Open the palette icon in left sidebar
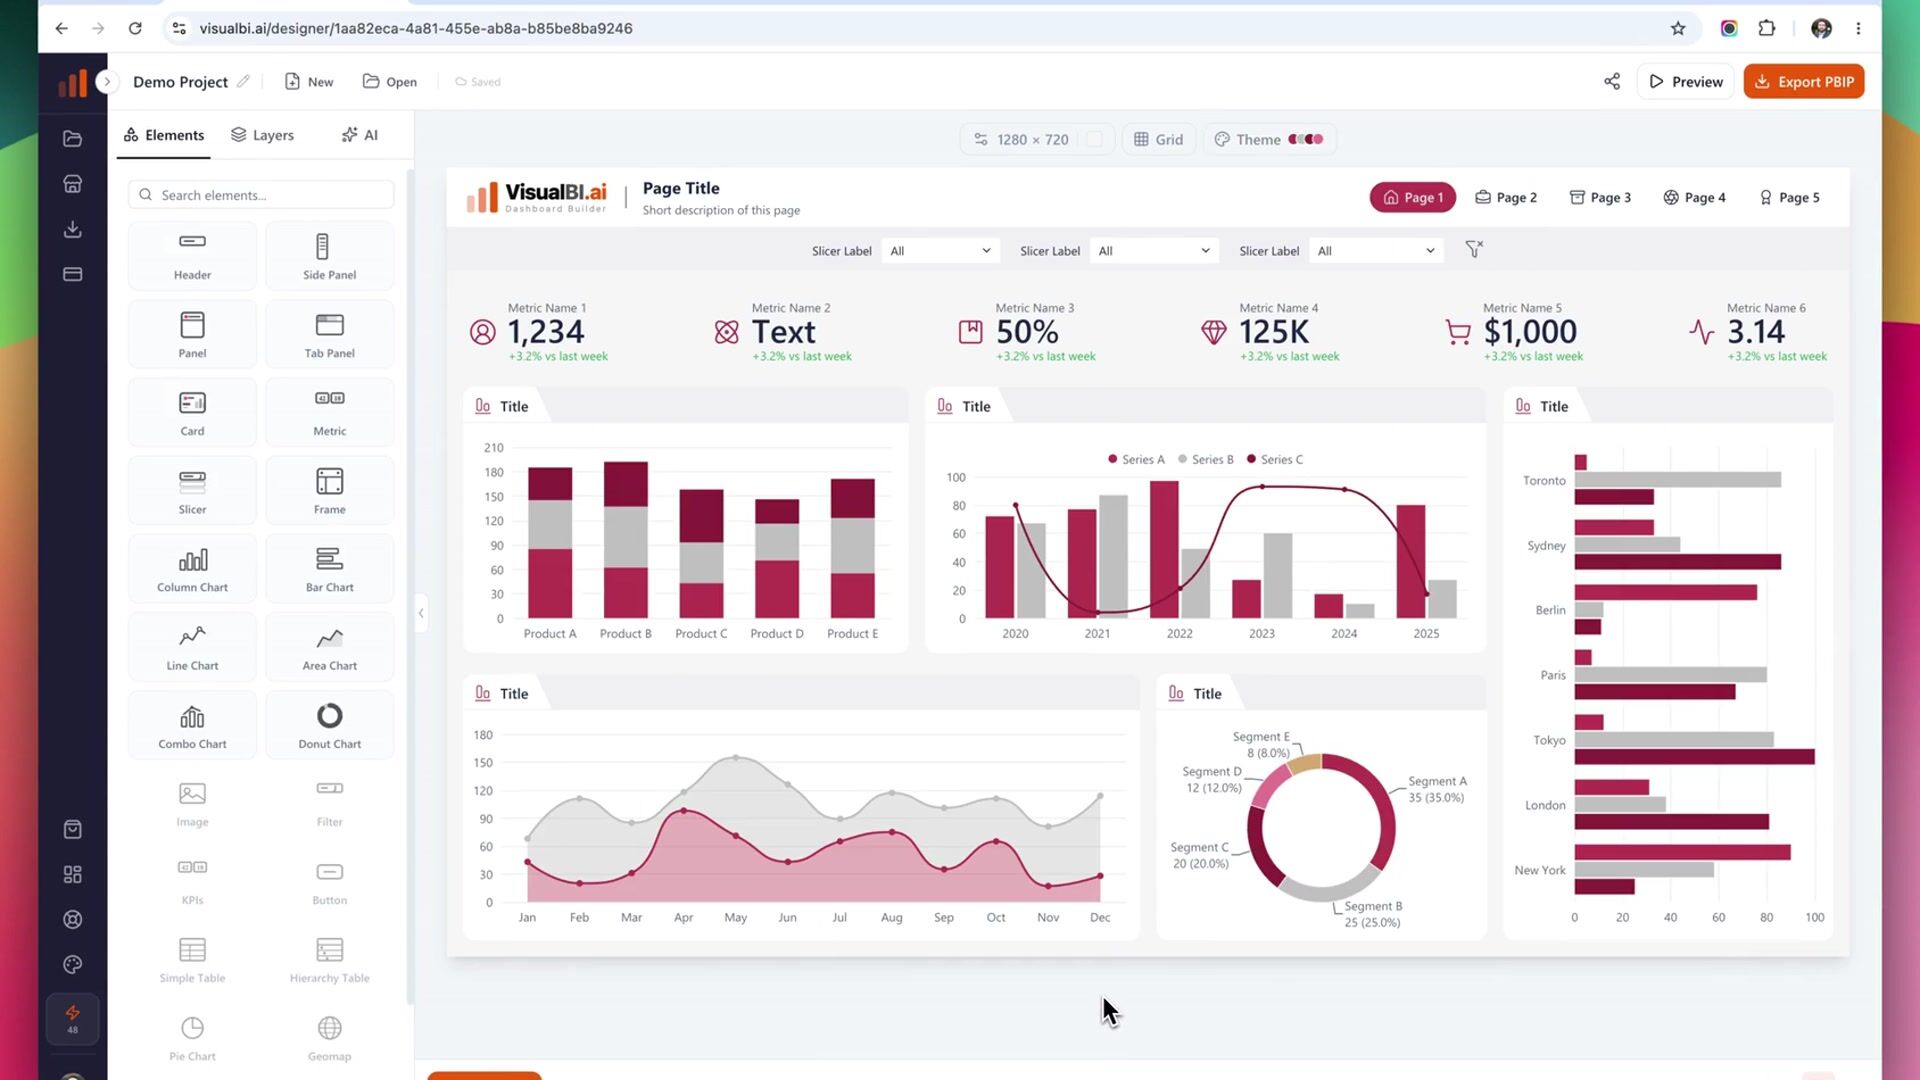The image size is (1920, 1080). [x=72, y=965]
